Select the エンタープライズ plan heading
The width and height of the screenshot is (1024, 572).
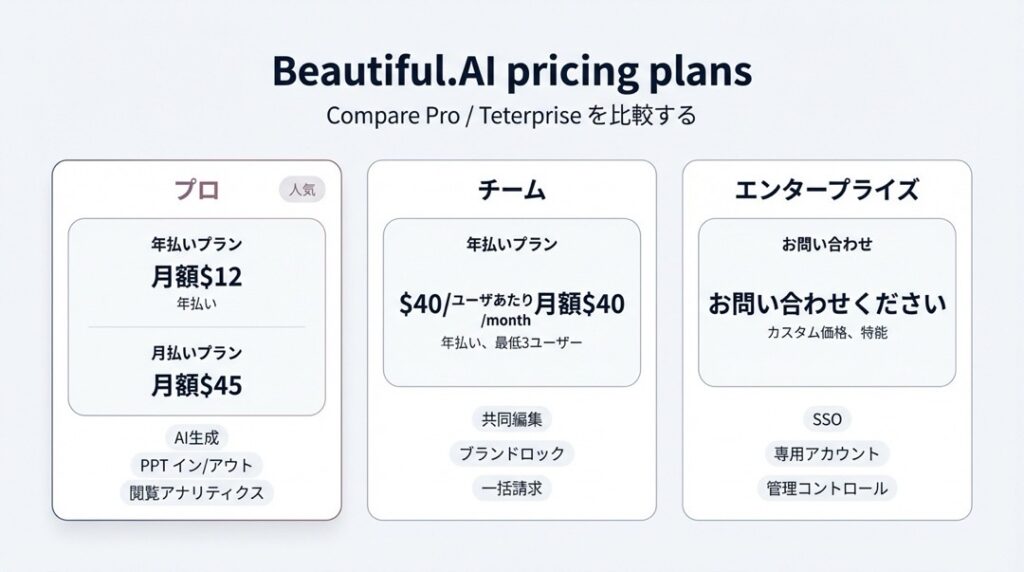click(826, 190)
